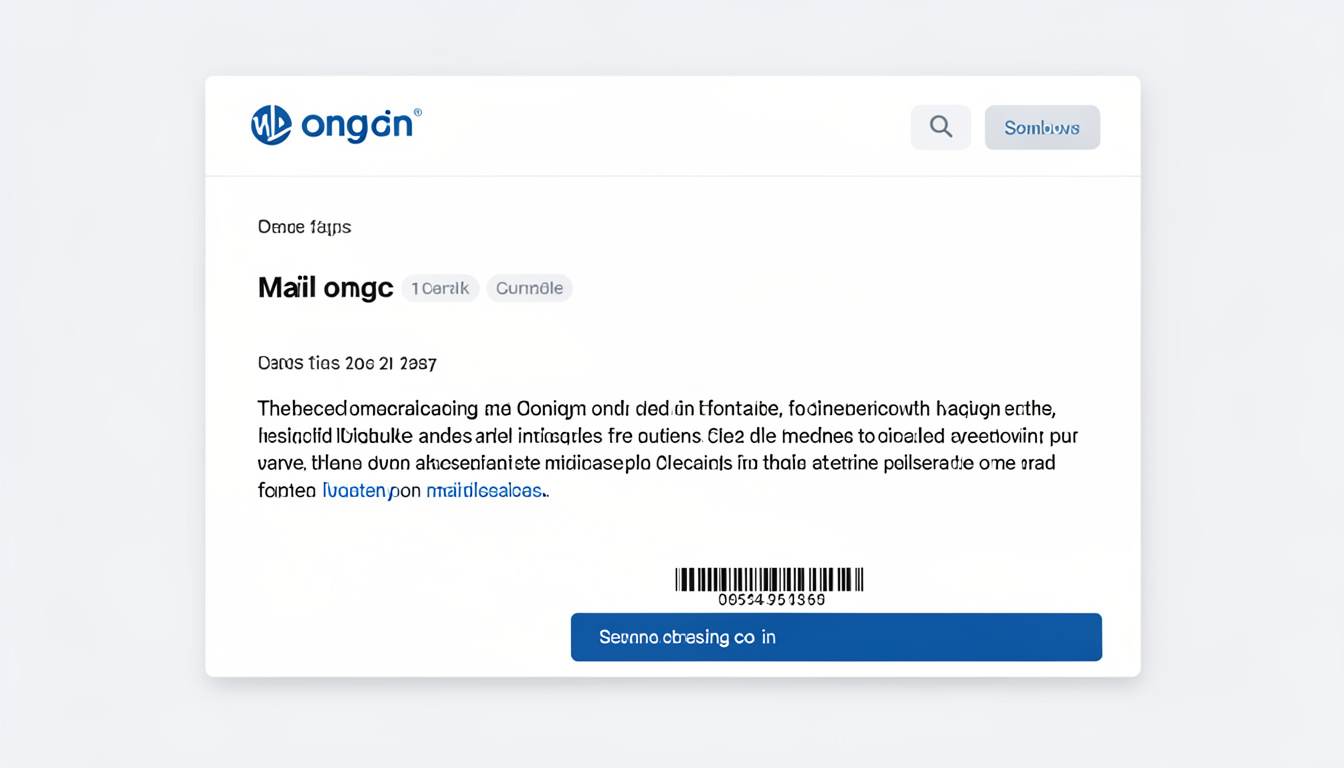This screenshot has width=1344, height=768.
Task: Click the Ivoaten pon blue link
Action: click(x=360, y=491)
